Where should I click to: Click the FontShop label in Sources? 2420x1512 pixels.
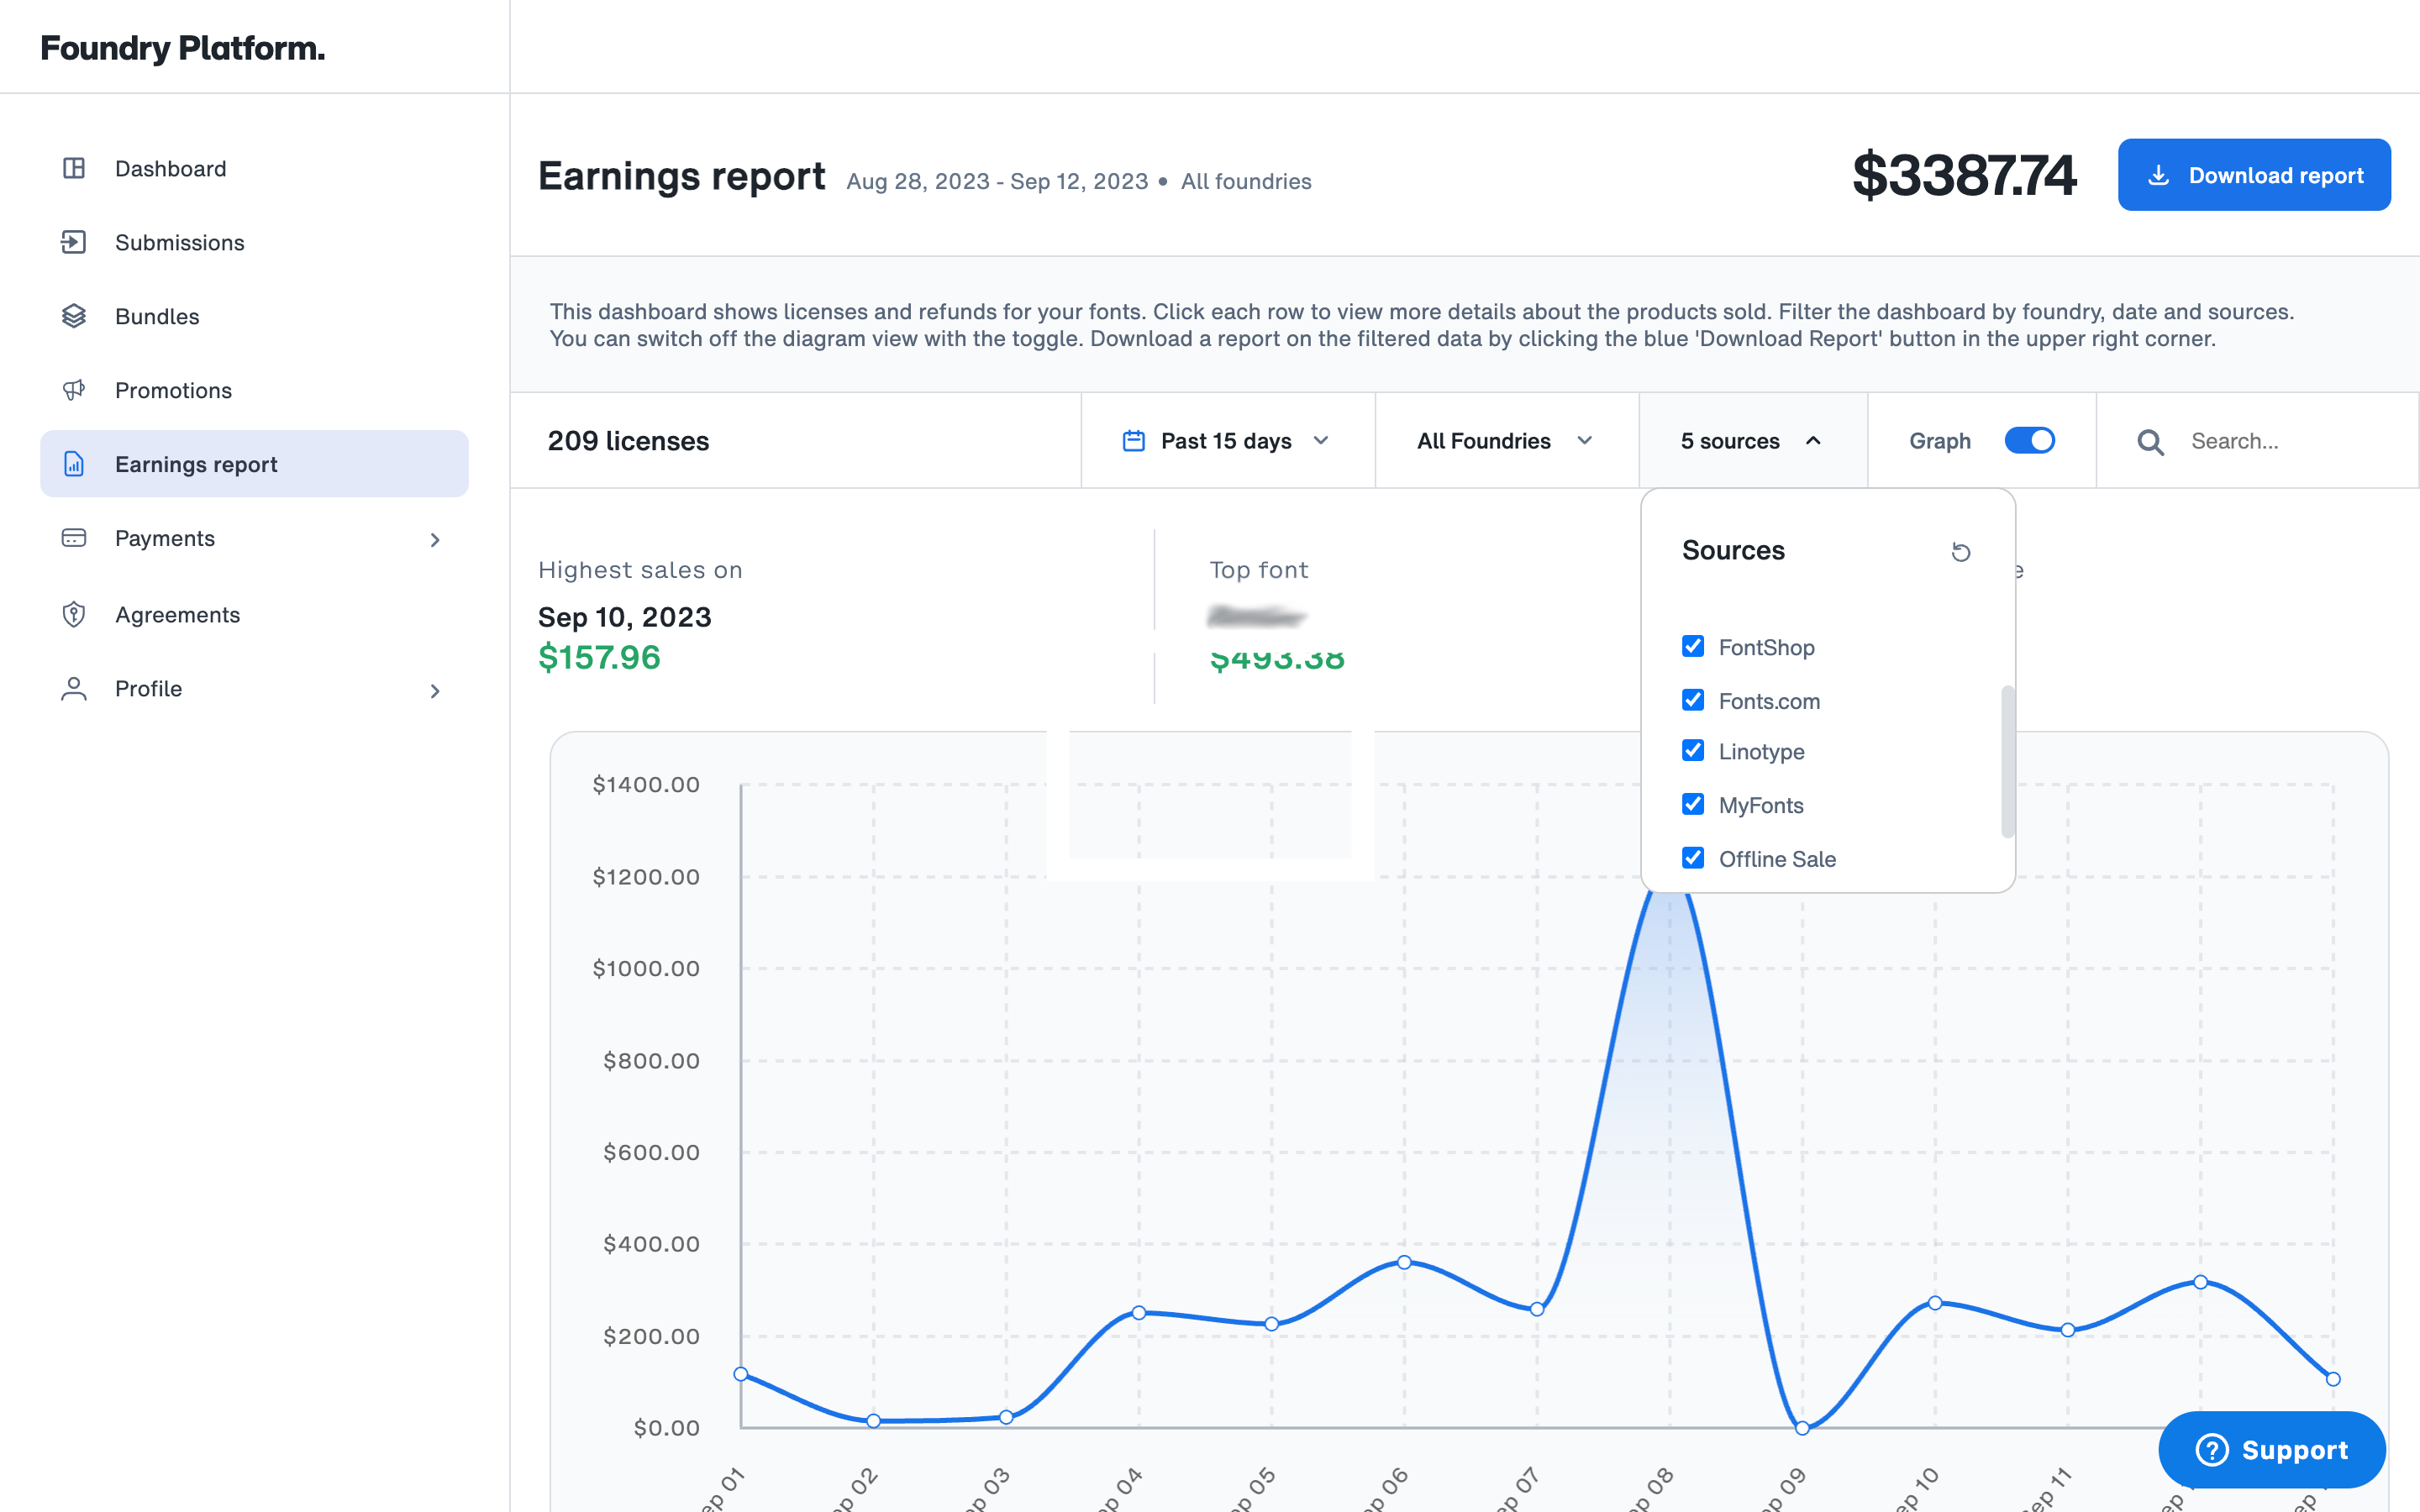coord(1766,647)
